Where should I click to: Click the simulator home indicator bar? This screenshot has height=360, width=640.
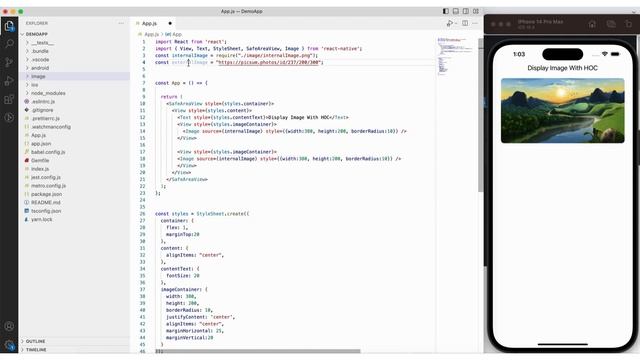(x=562, y=344)
